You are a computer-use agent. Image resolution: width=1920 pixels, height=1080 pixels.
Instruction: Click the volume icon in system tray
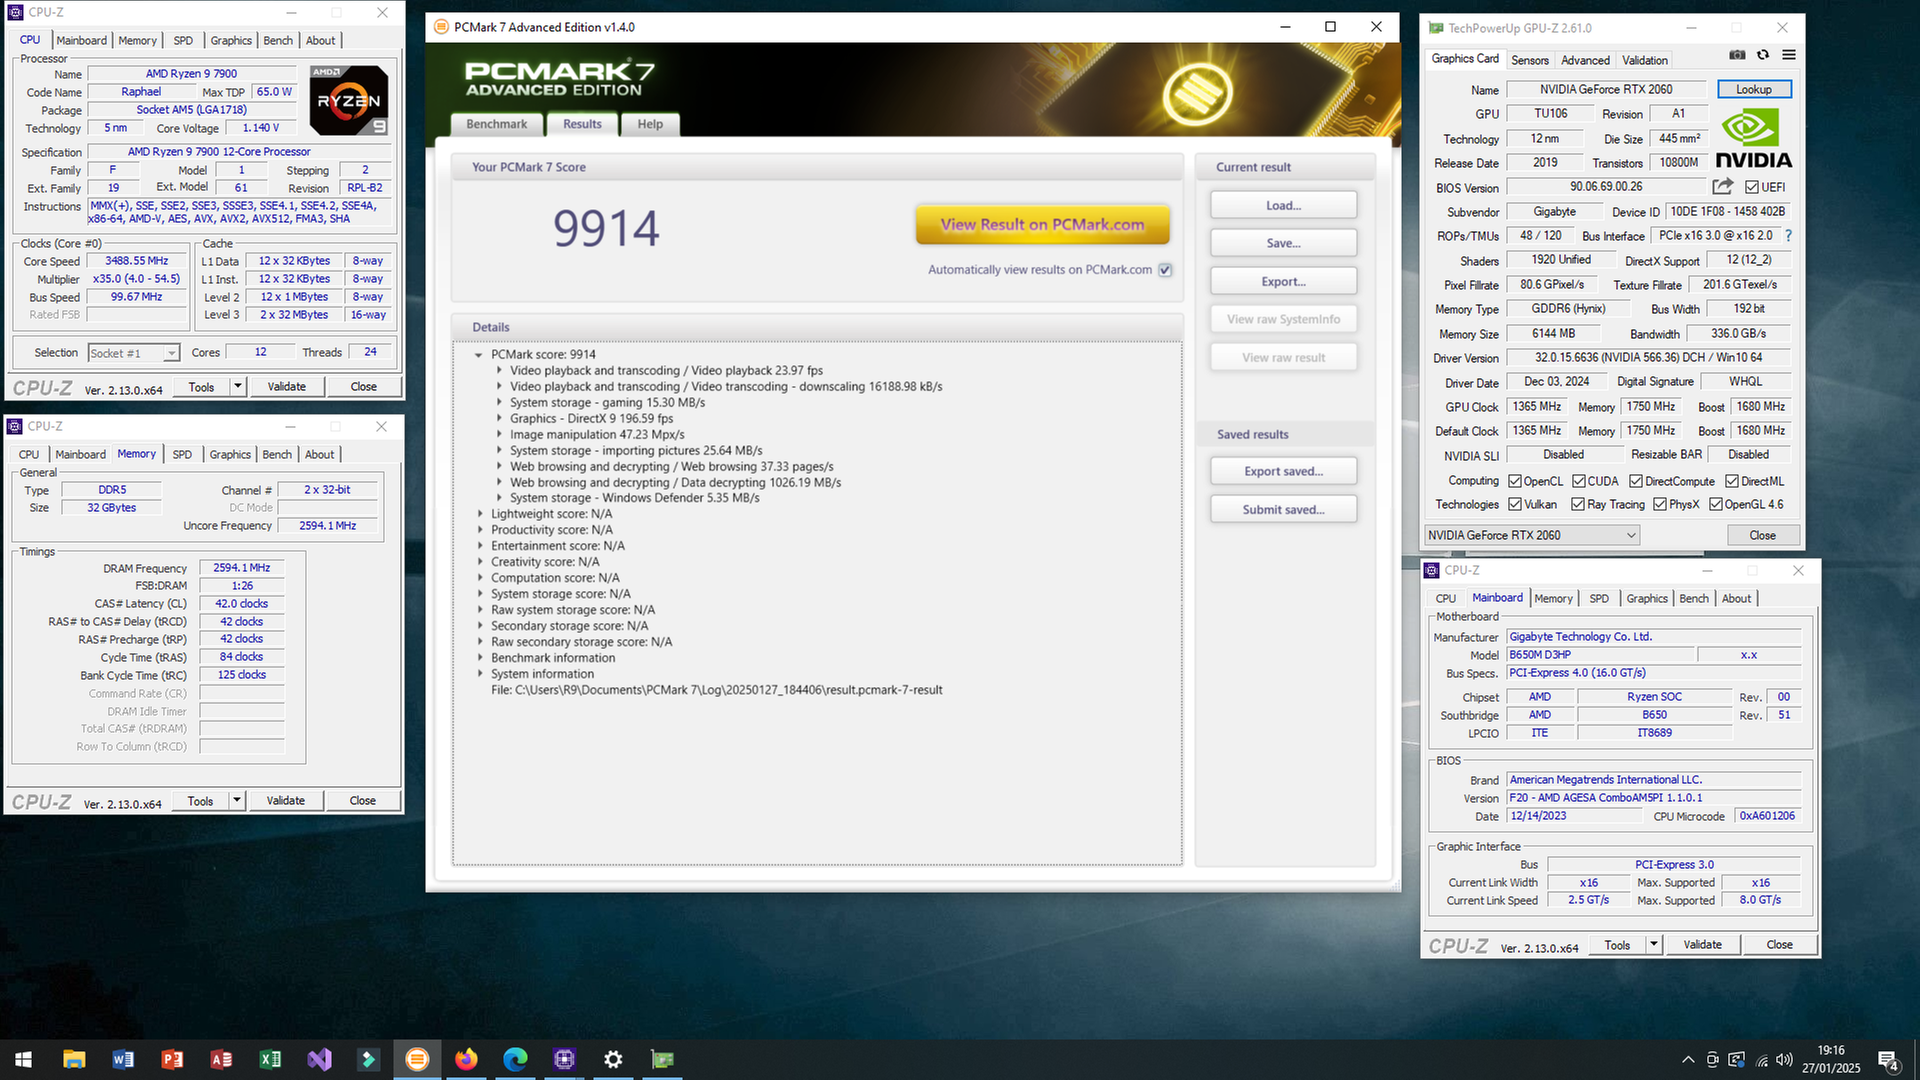(x=1785, y=1059)
